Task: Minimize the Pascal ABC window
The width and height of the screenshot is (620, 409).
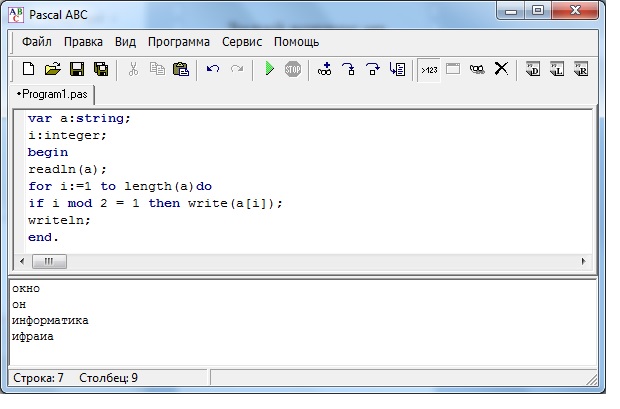Action: pos(511,11)
